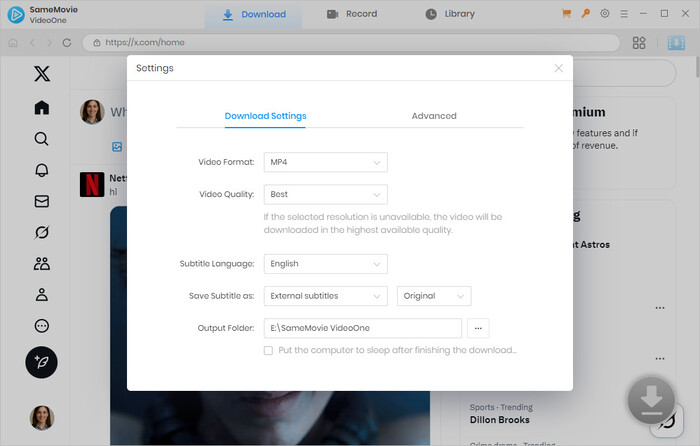
Task: Click the media image icon in composer
Action: [117, 146]
